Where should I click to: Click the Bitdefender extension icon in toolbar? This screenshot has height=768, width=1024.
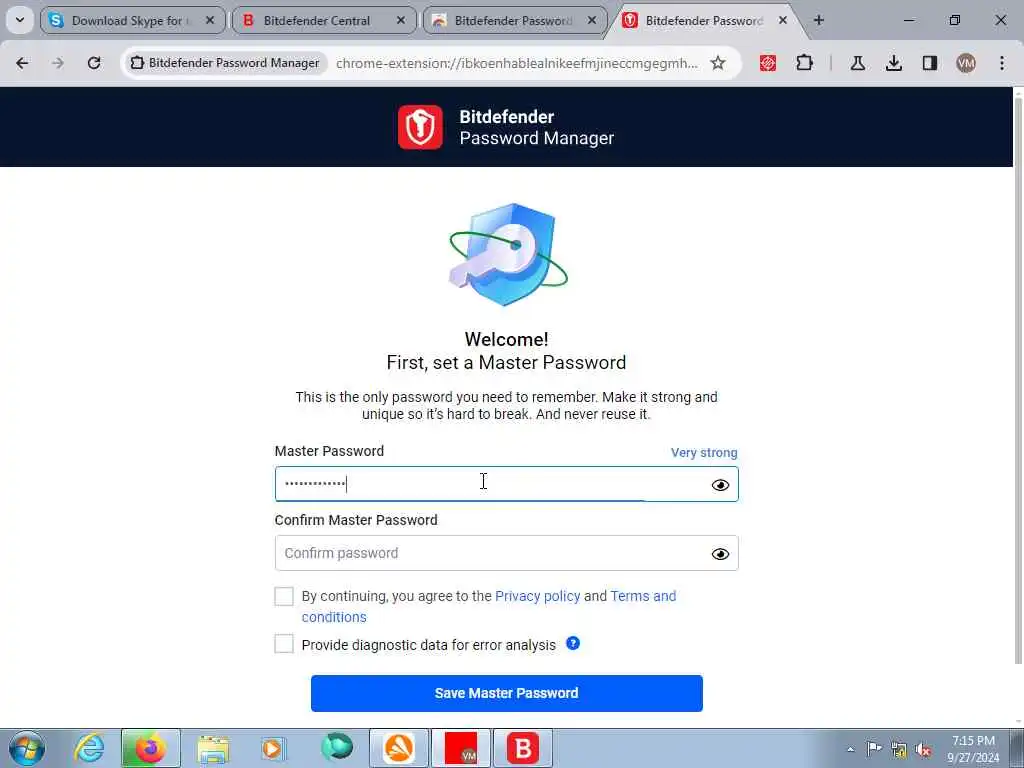click(768, 63)
